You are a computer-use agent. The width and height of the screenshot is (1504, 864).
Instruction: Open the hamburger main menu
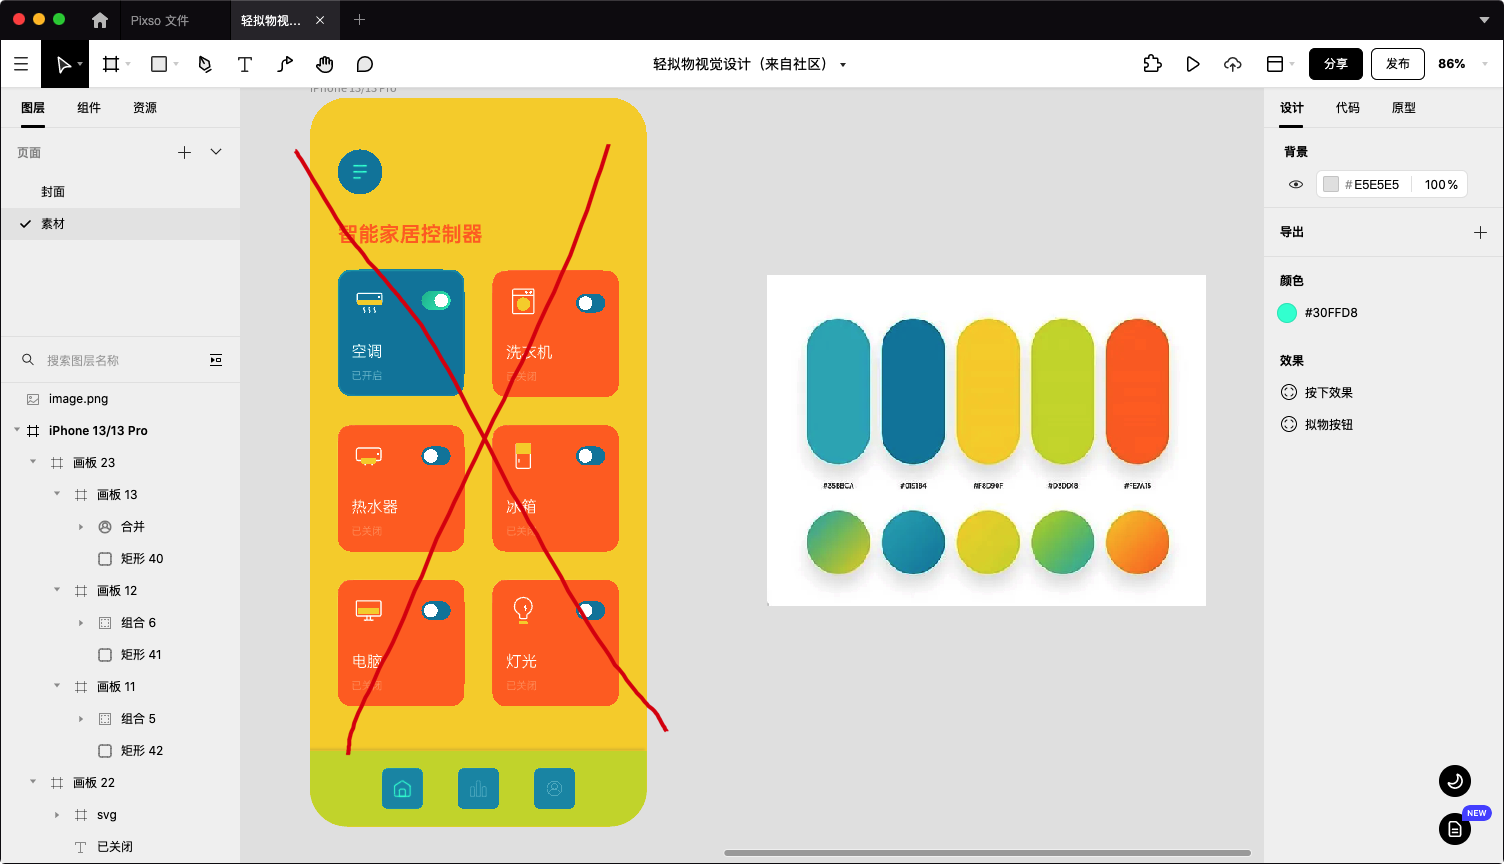[21, 64]
